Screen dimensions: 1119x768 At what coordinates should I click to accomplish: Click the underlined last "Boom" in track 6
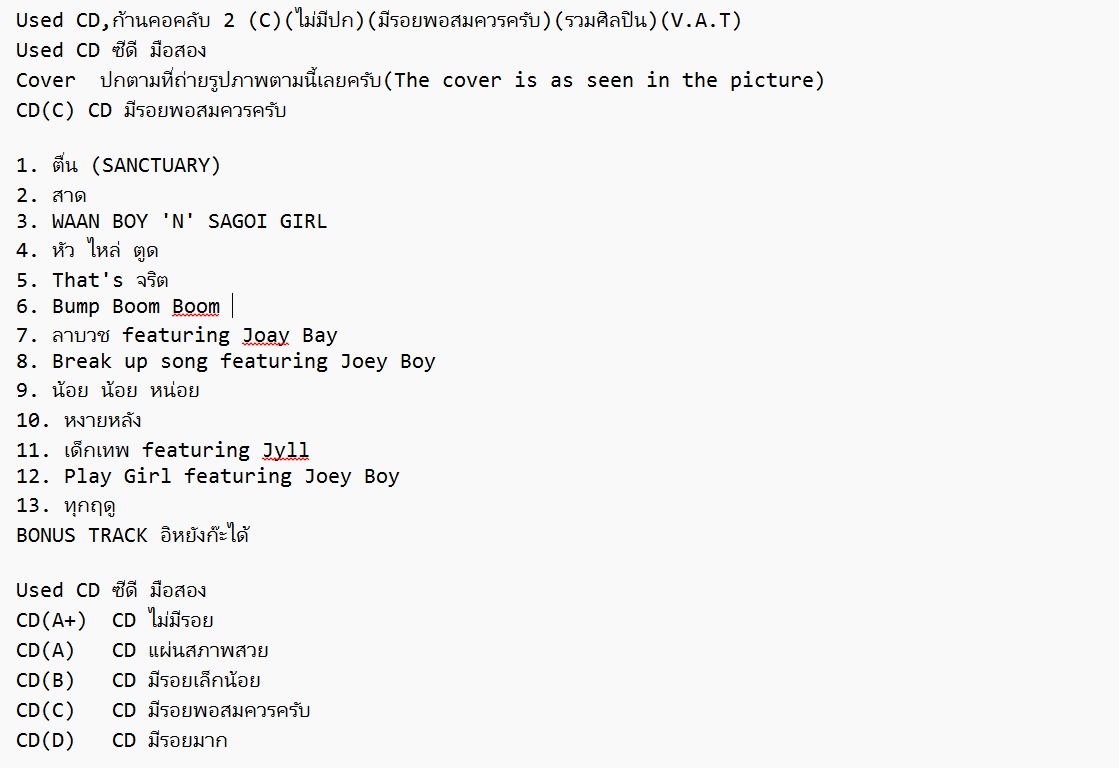pos(196,306)
